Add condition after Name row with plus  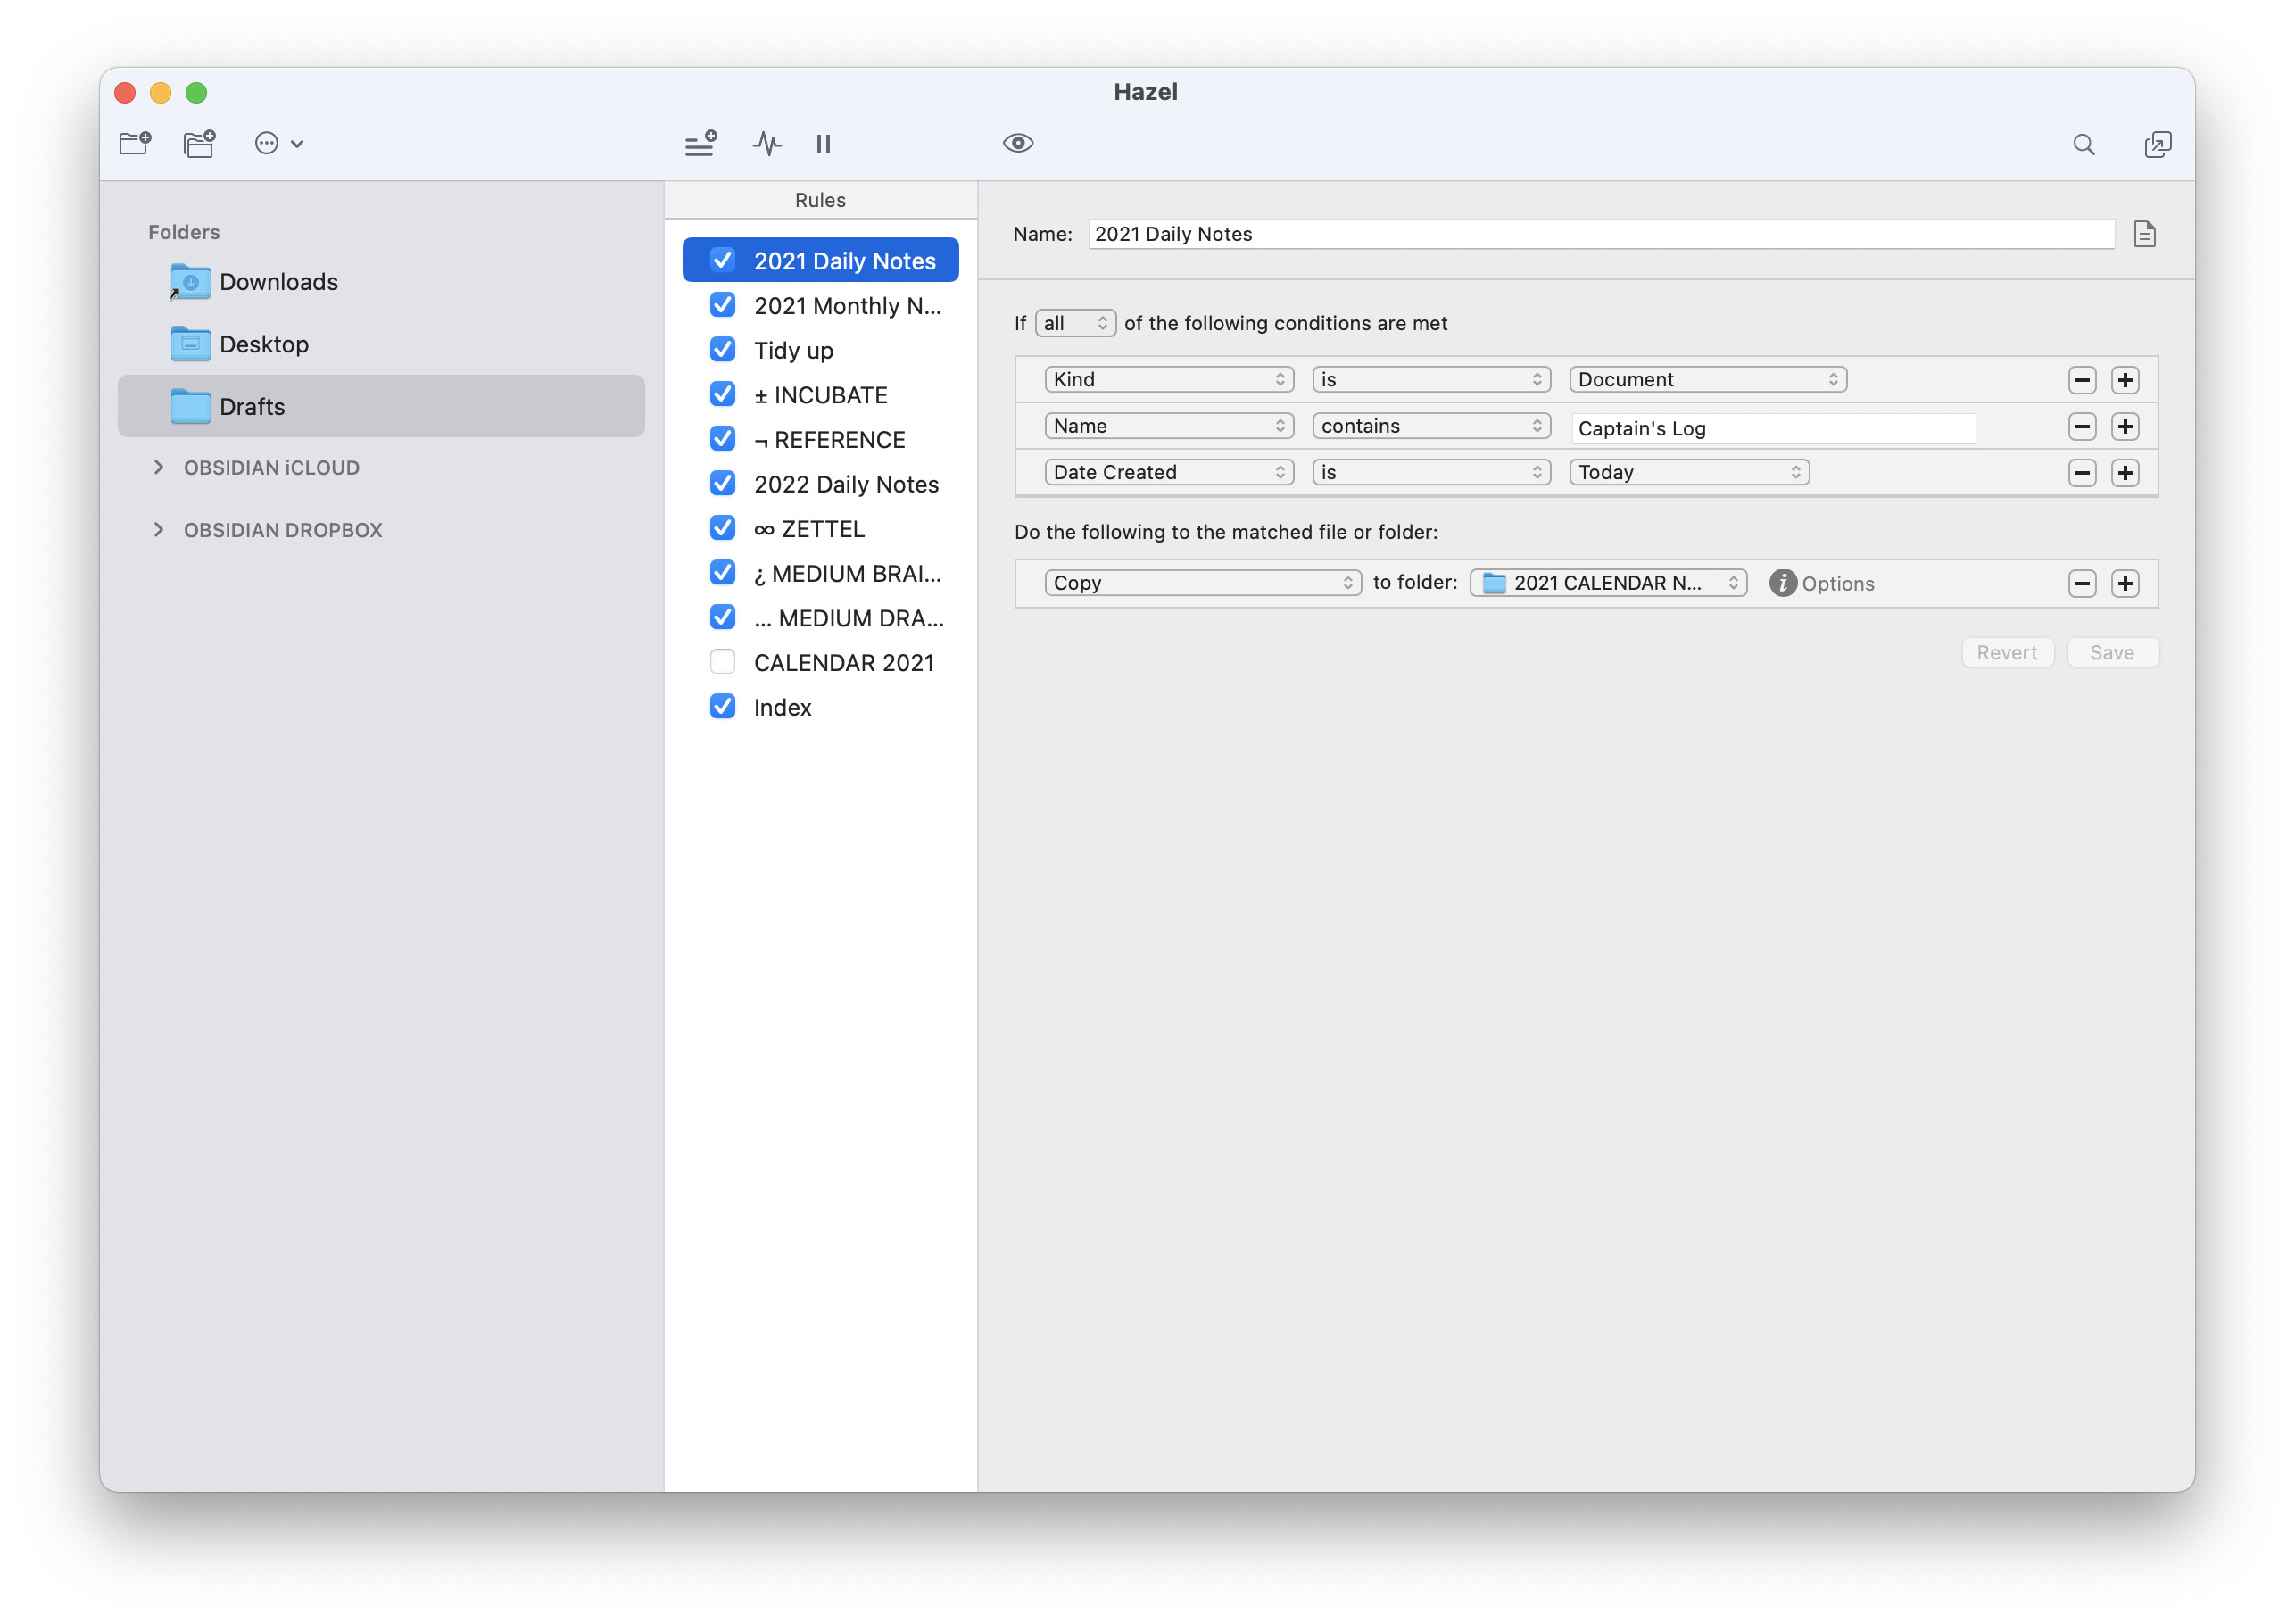[2125, 426]
